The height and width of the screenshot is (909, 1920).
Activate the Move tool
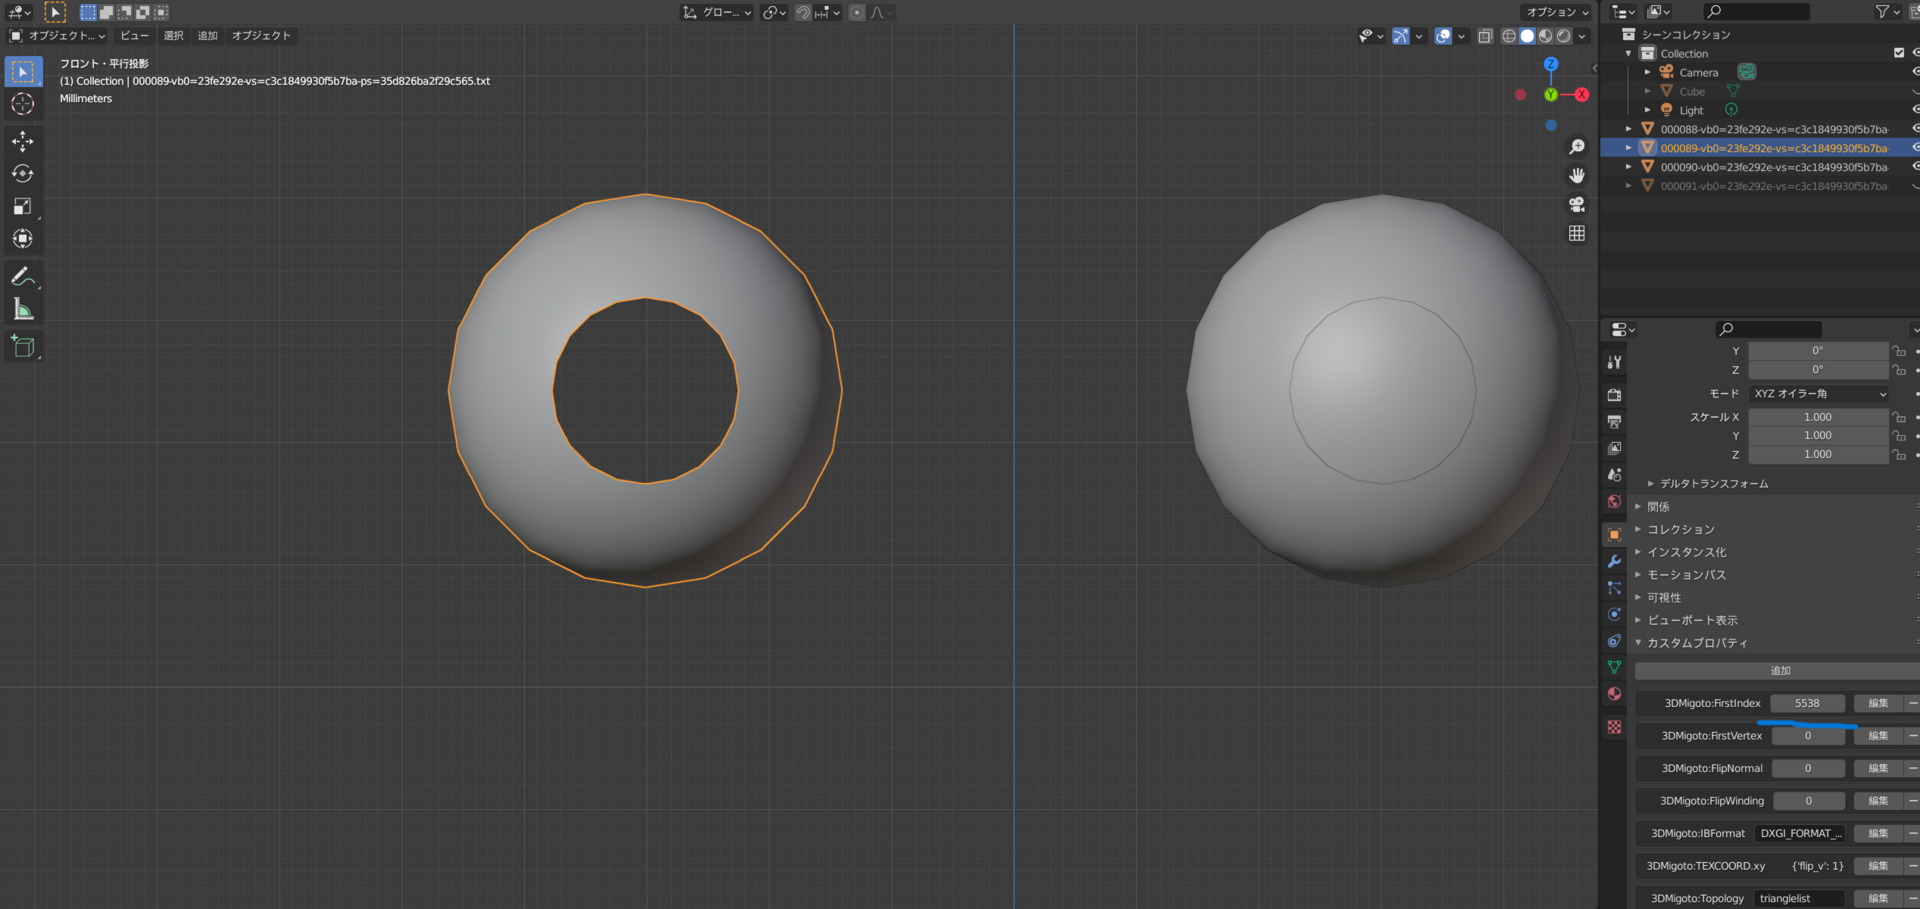click(23, 141)
